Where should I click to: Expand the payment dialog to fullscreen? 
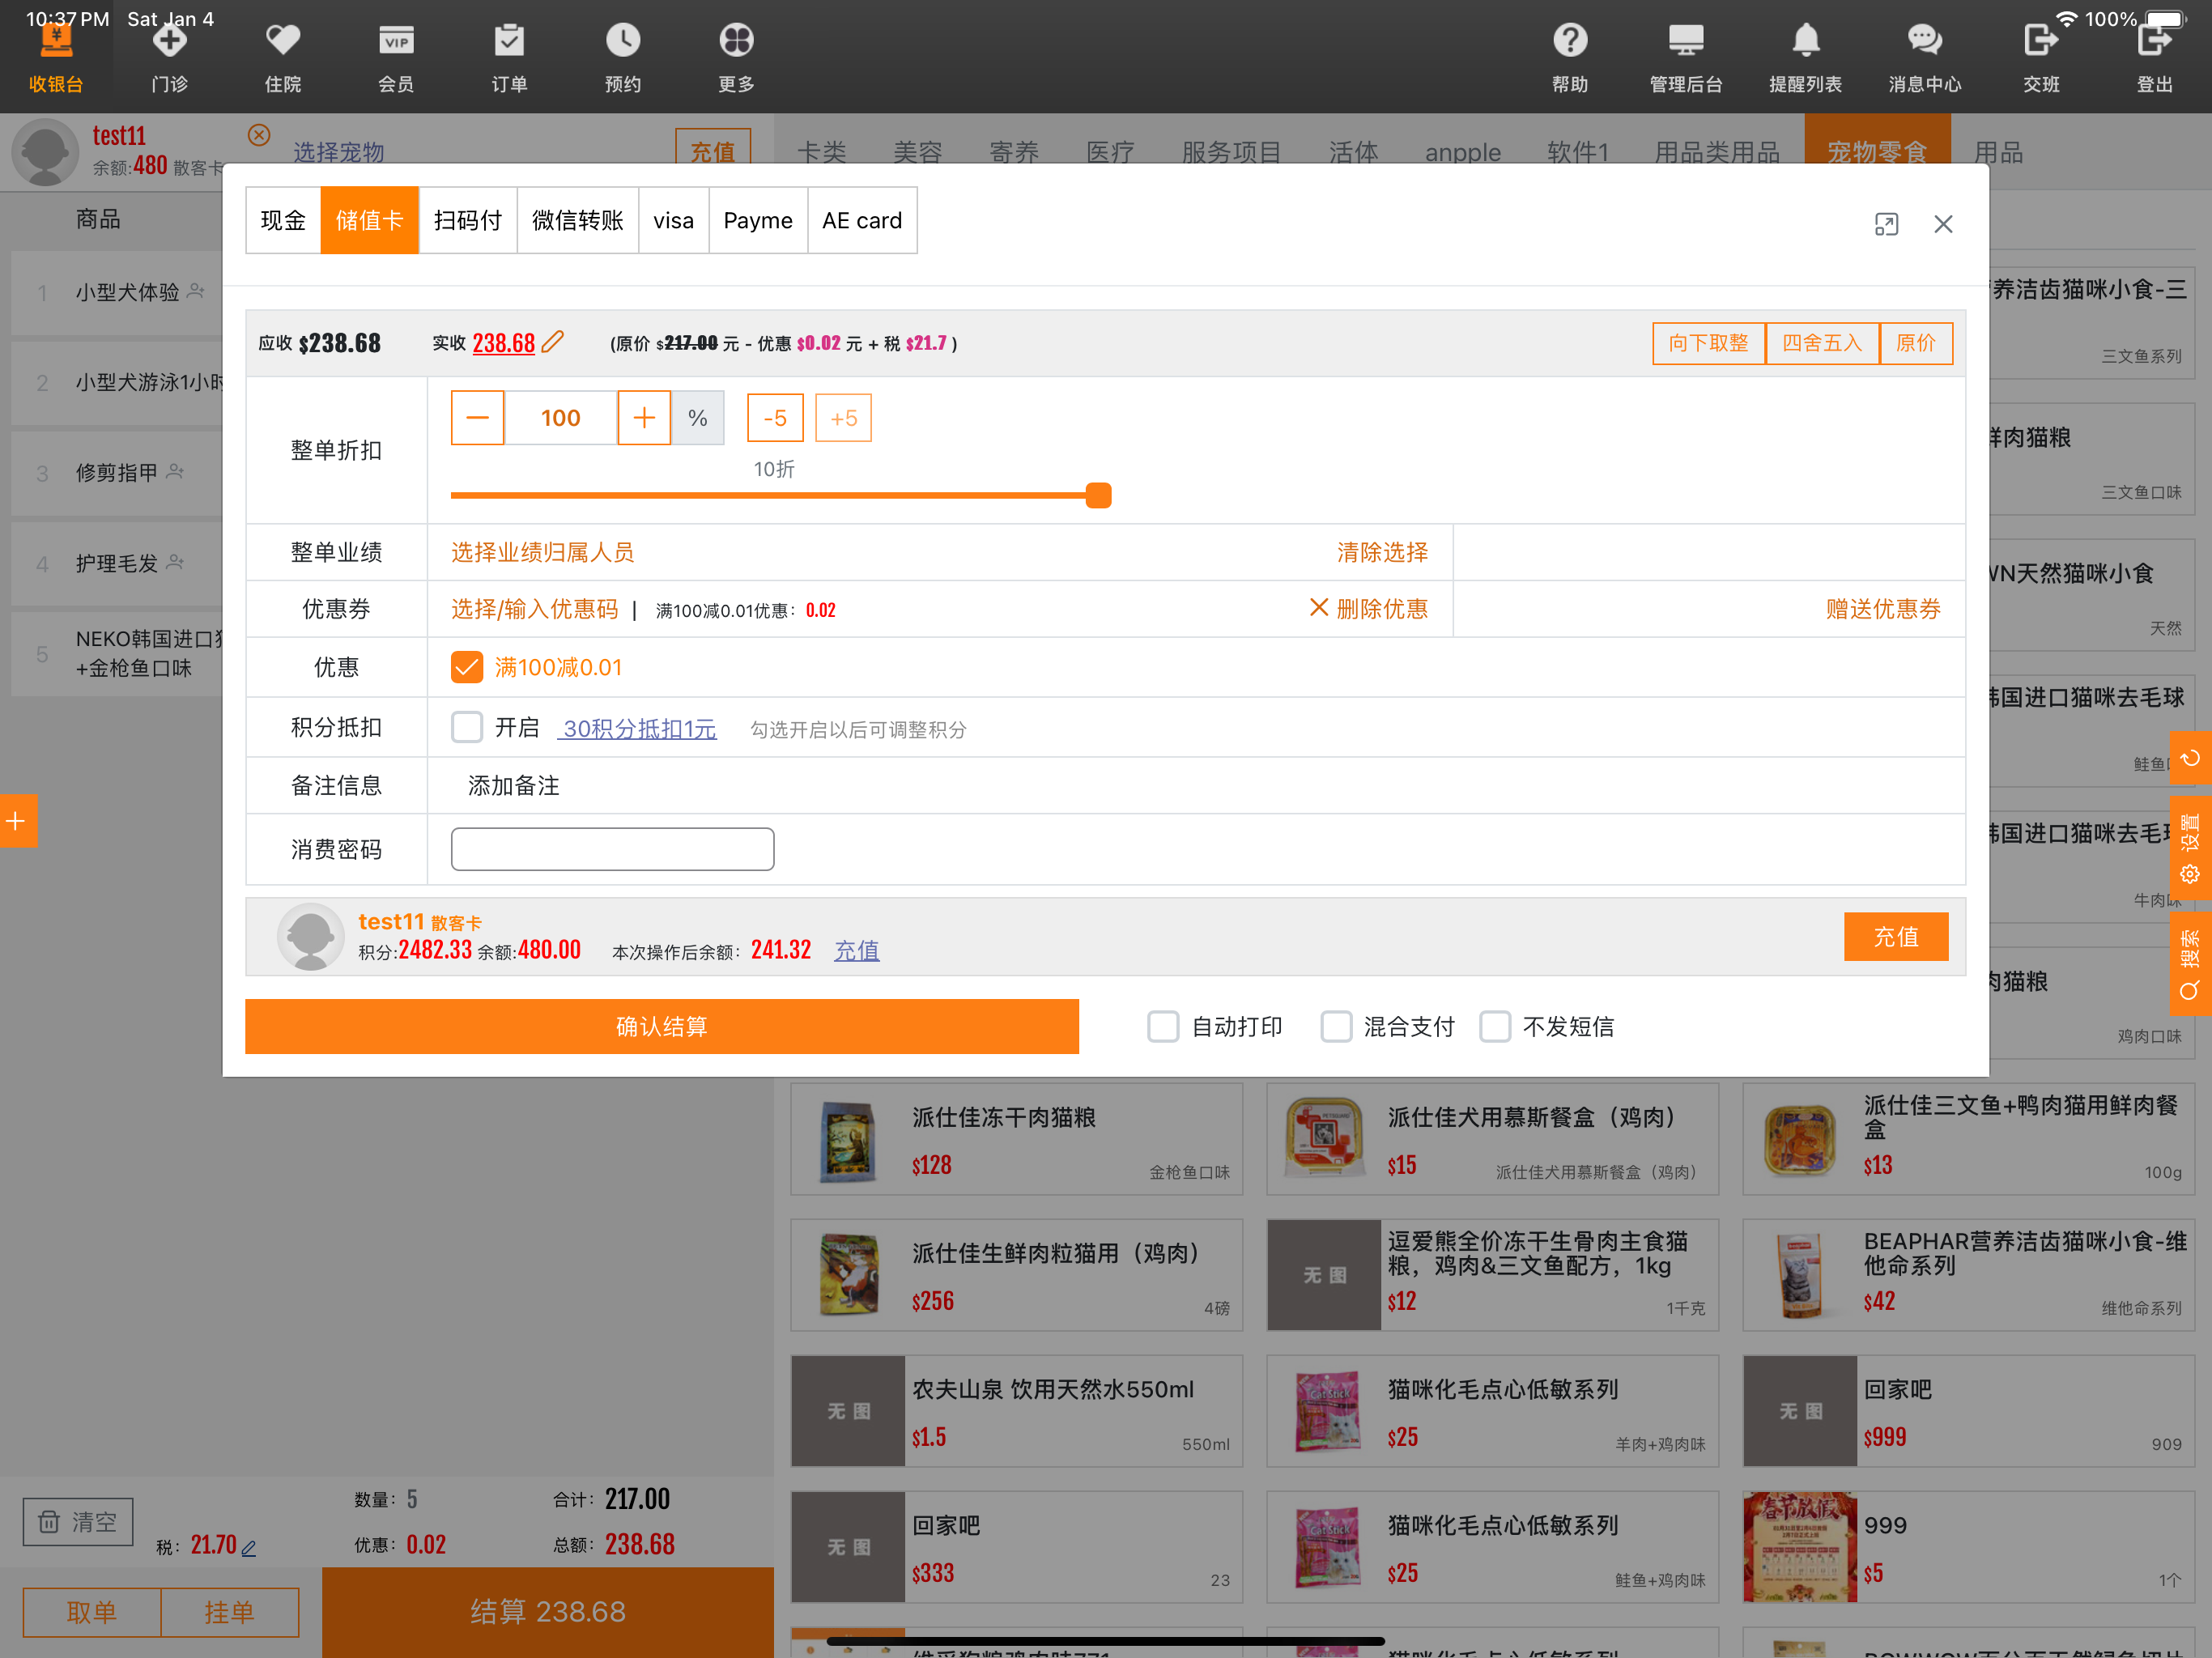pyautogui.click(x=1886, y=224)
